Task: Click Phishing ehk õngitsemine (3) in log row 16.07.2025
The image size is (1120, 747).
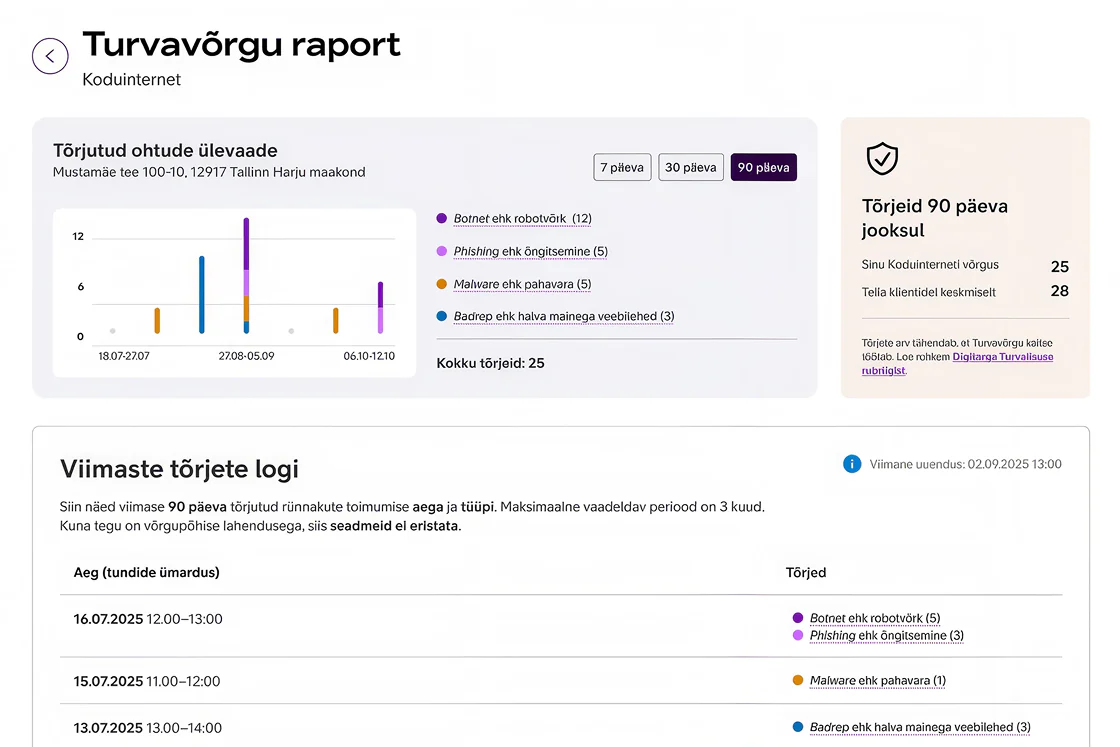Action: tap(886, 636)
